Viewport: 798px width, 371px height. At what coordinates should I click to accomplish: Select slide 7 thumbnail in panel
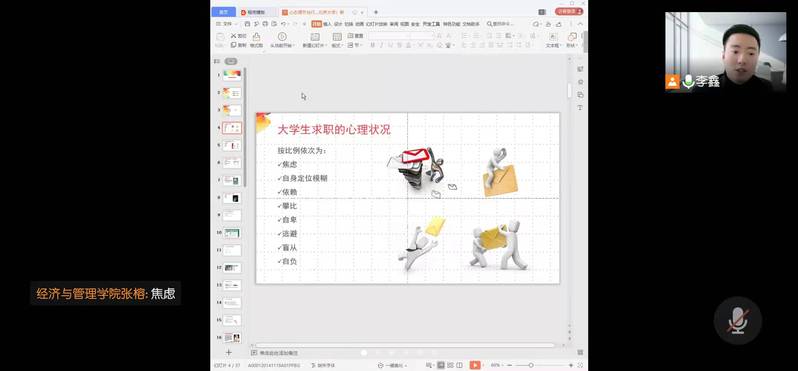click(232, 180)
